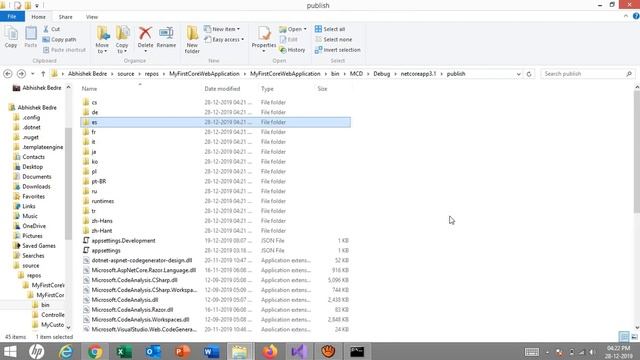Open Word from taskbar
The height and width of the screenshot is (360, 640).
coord(211,351)
